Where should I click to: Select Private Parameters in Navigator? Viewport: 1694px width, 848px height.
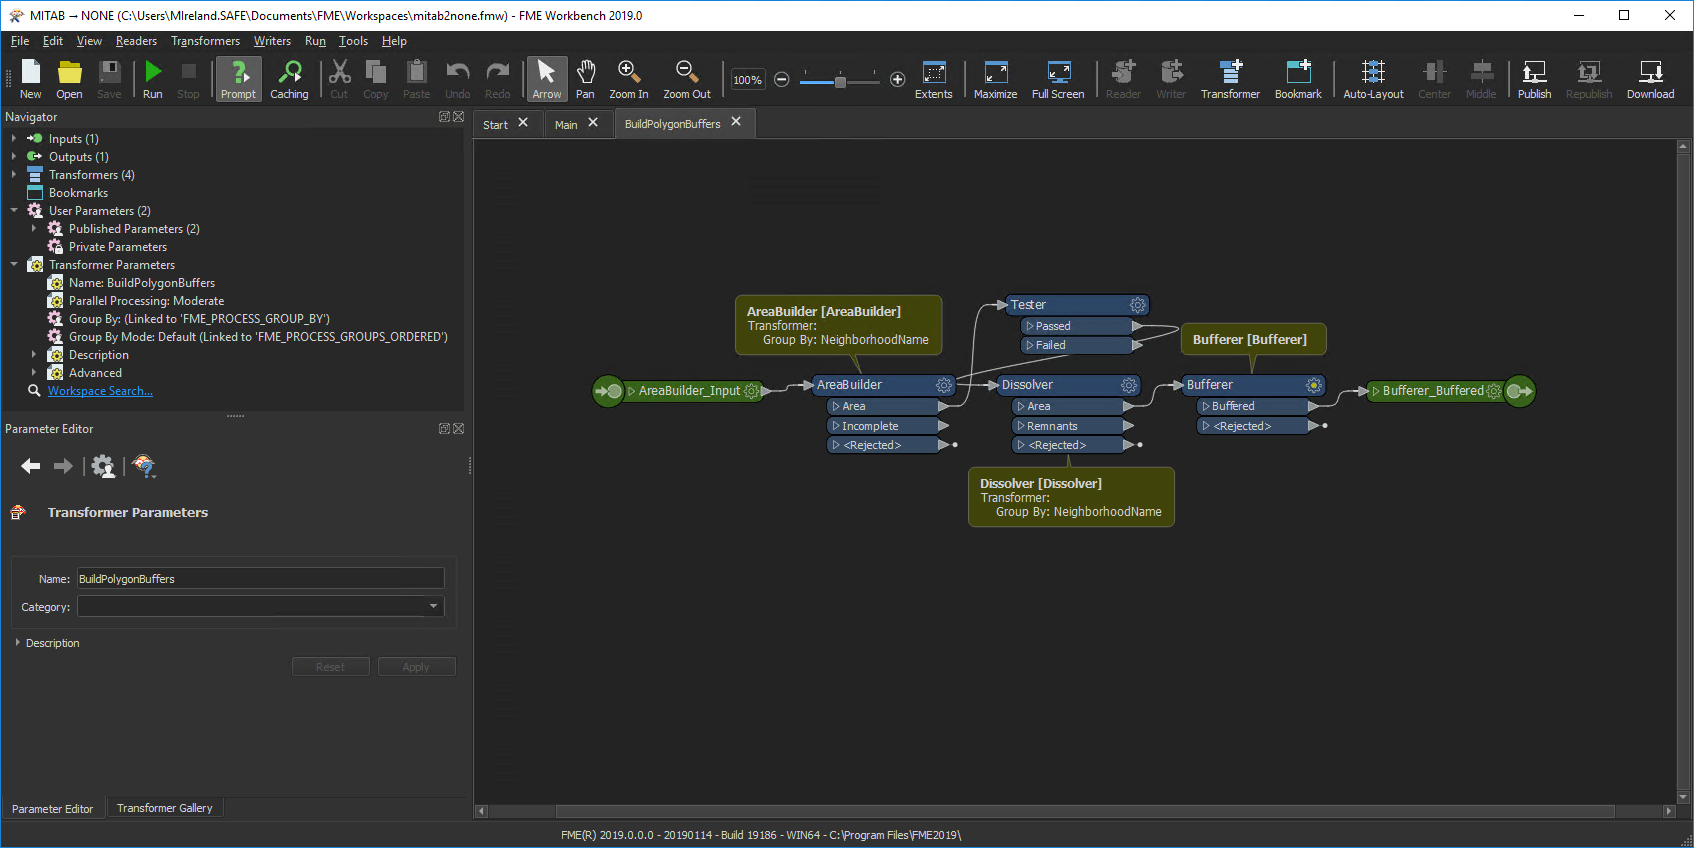coord(118,247)
